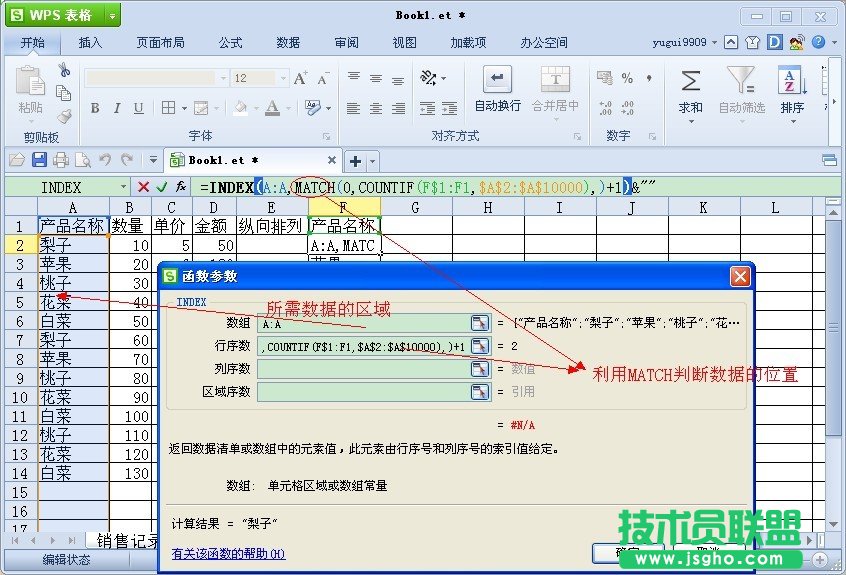Click the open folder icon in quick toolbar
846x575 pixels.
[17, 160]
